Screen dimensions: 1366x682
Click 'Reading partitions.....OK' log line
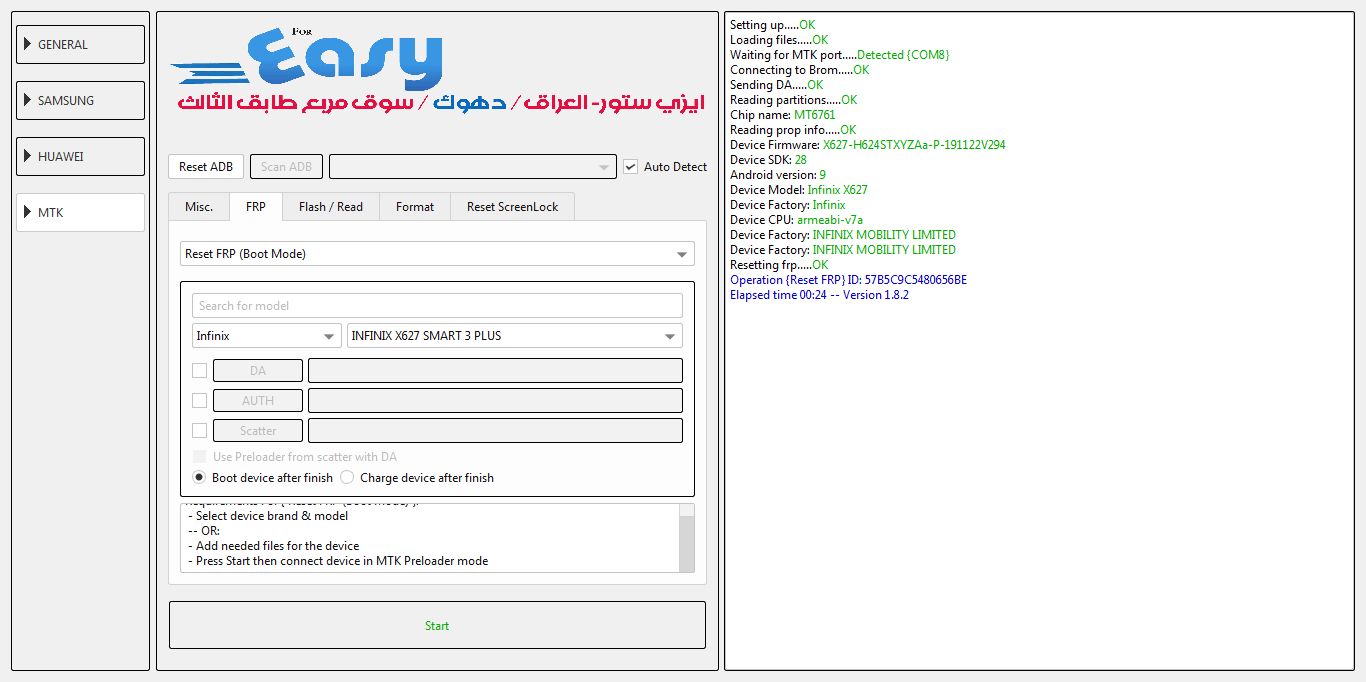[794, 100]
